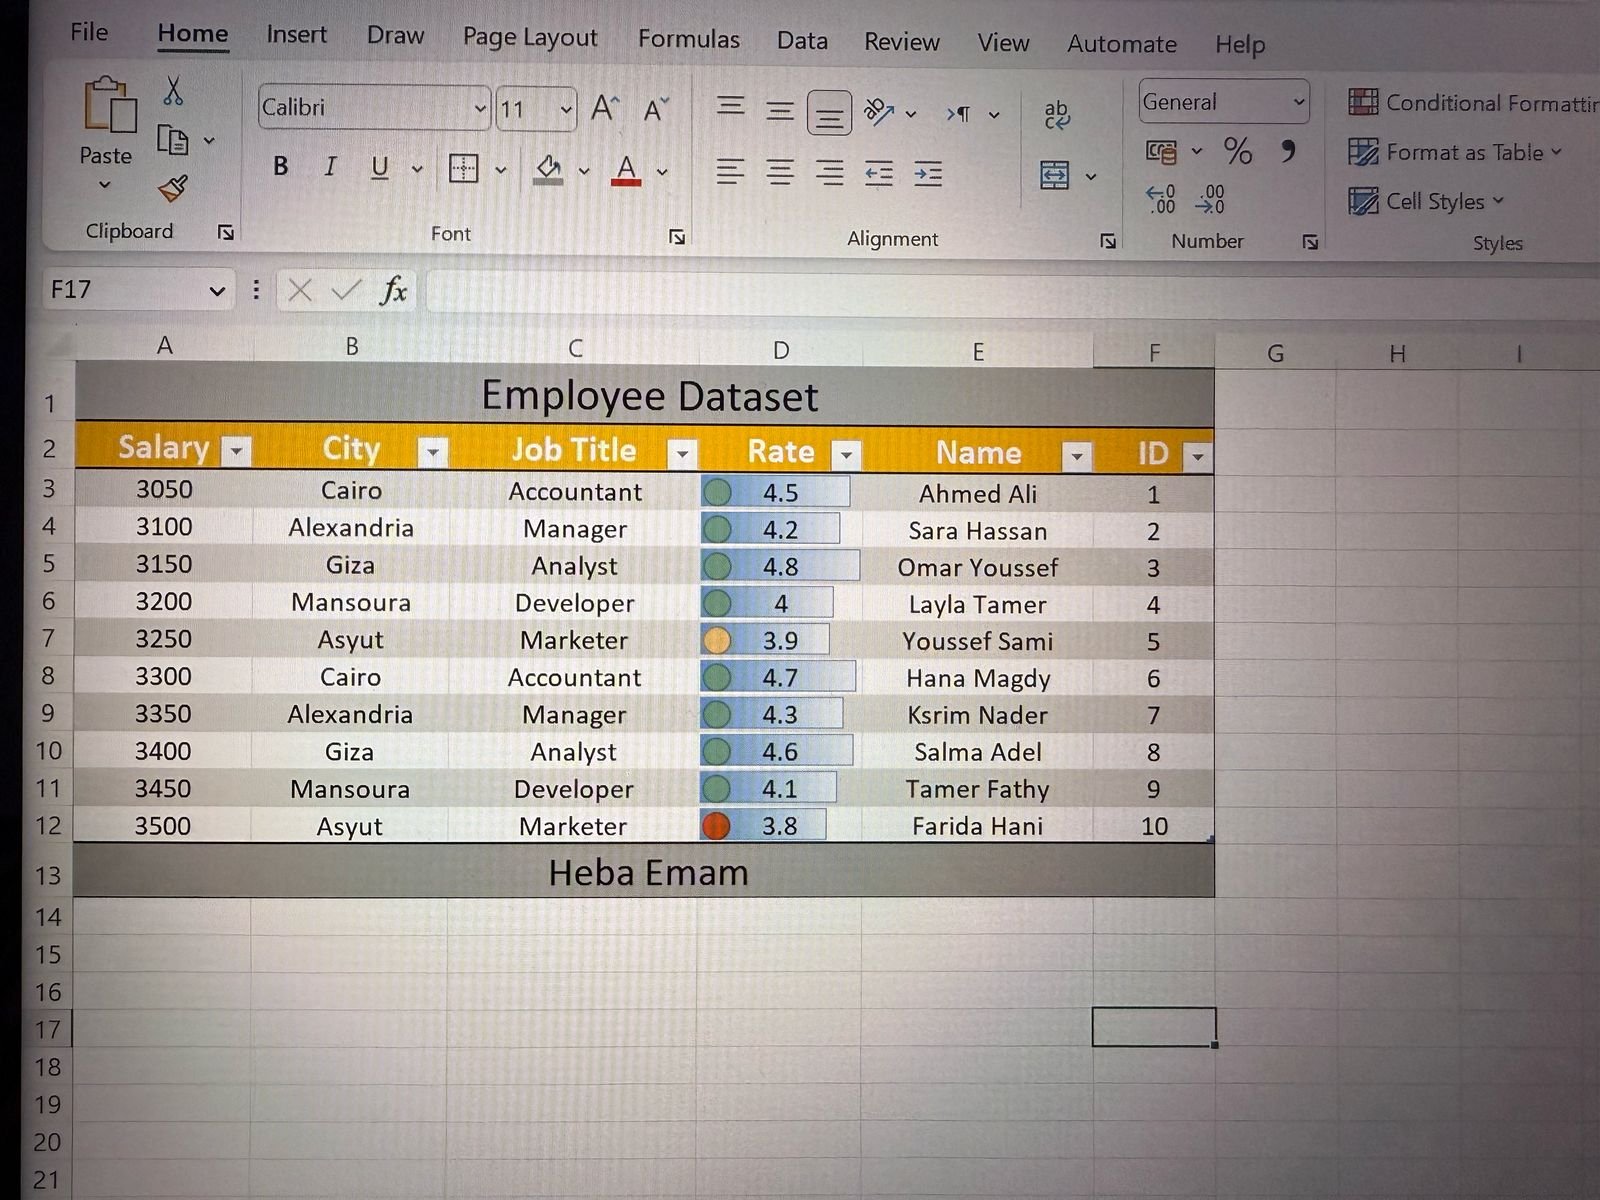Expand the General number format dropdown
Viewport: 1600px width, 1200px height.
pos(1298,102)
